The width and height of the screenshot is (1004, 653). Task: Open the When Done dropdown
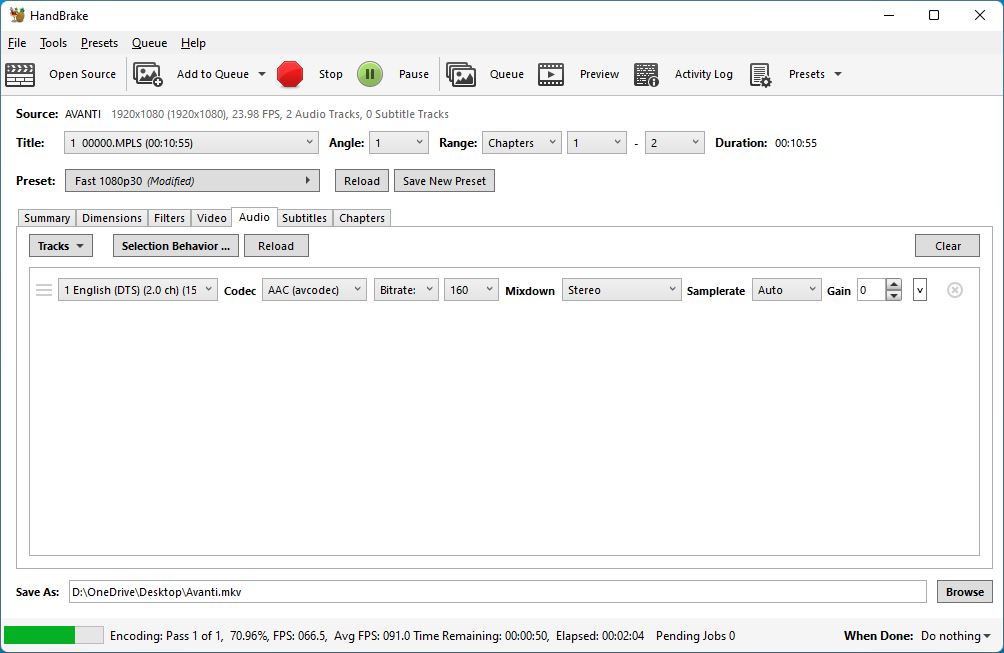(955, 636)
